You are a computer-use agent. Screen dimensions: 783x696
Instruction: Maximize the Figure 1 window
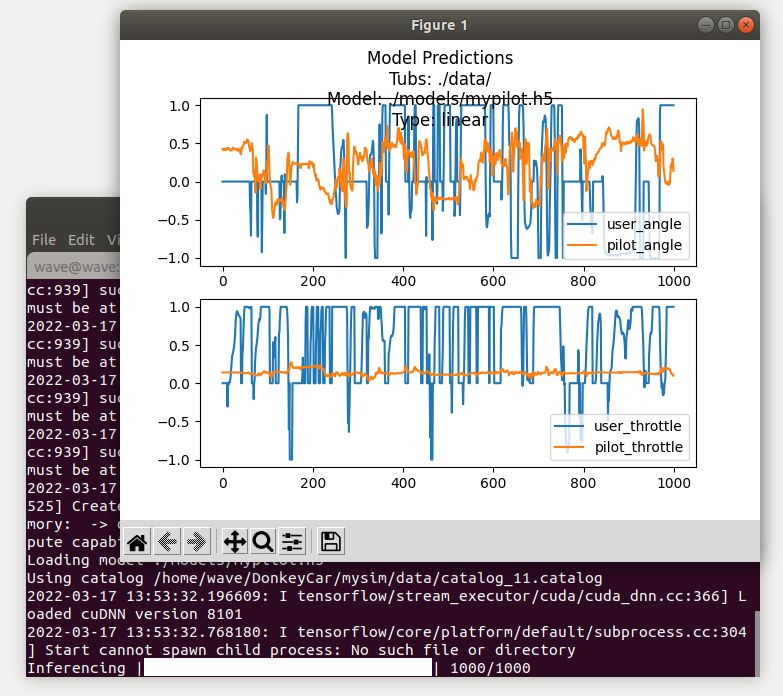click(x=726, y=25)
